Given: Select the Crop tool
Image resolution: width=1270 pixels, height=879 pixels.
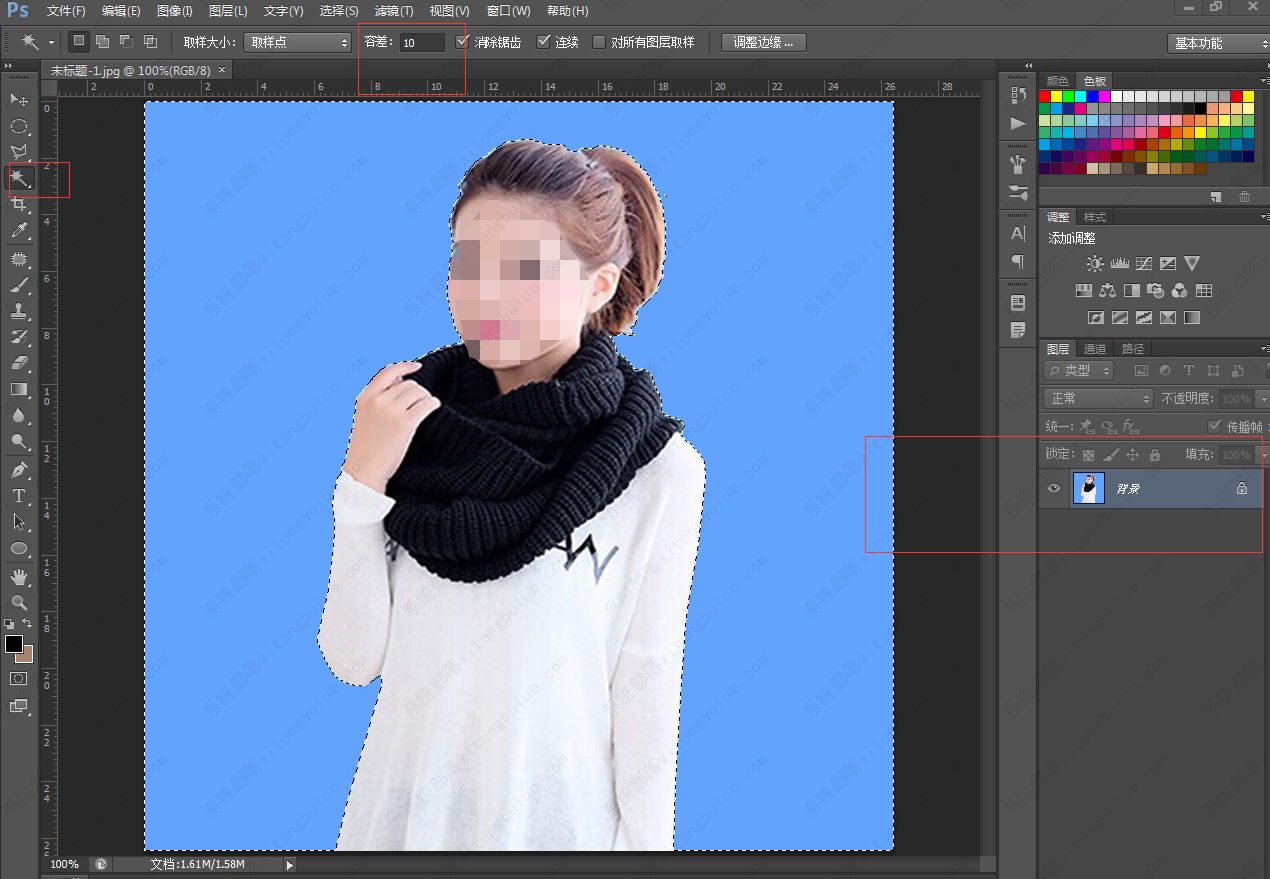Looking at the screenshot, I should [19, 204].
